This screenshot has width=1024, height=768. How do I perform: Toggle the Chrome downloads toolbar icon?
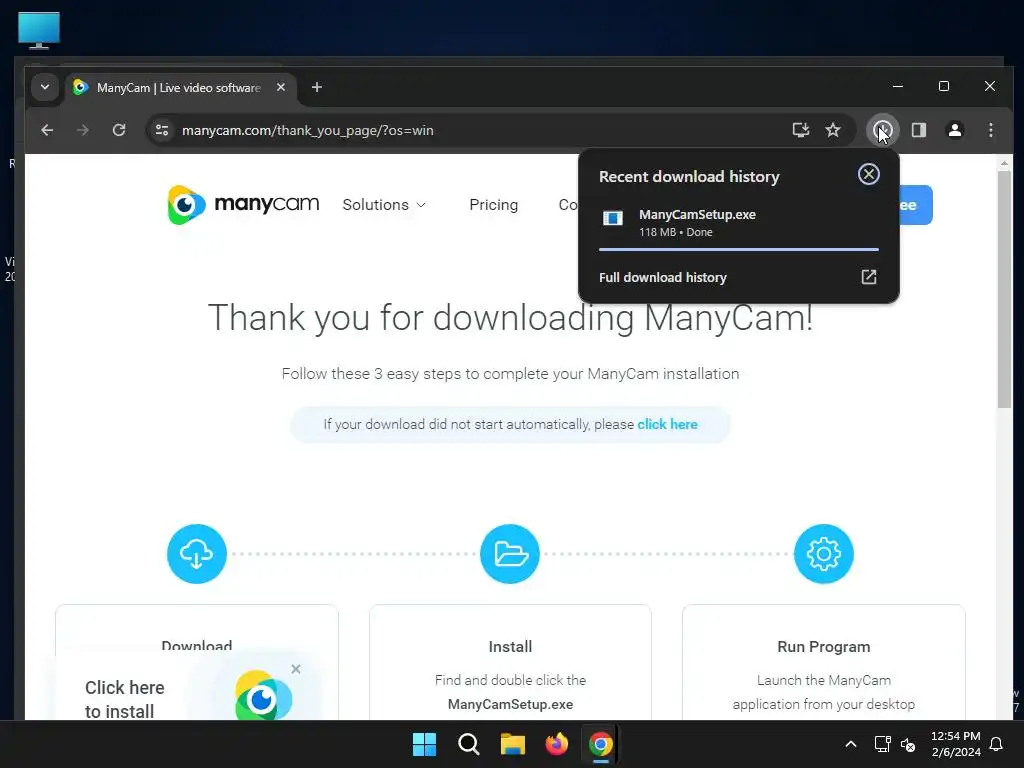pos(882,130)
